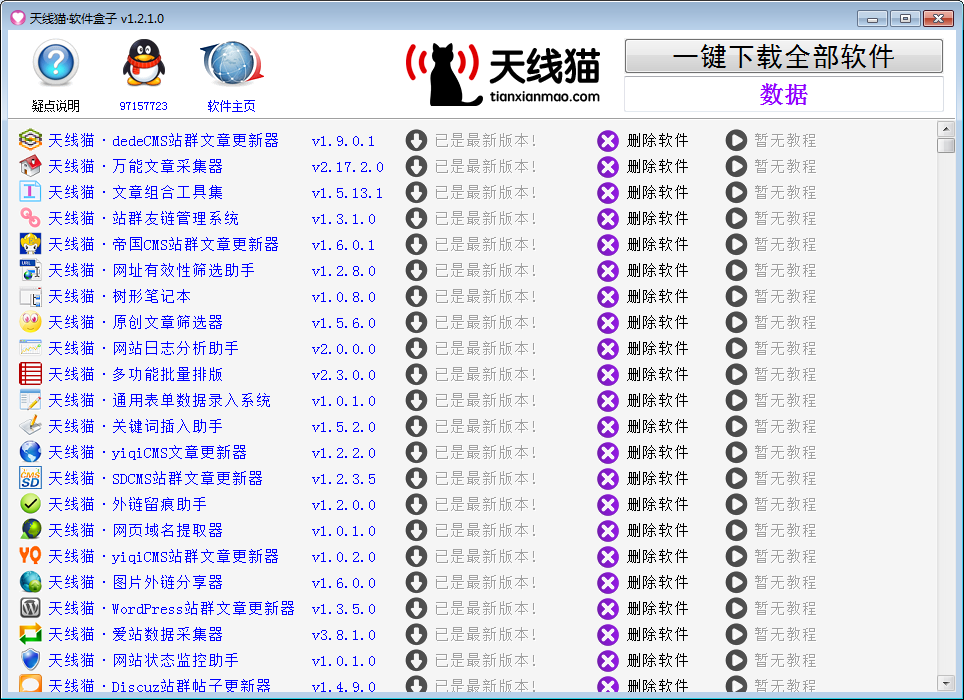The width and height of the screenshot is (964, 700).
Task: Click version v1.5.13.1
Action: pyautogui.click(x=347, y=193)
